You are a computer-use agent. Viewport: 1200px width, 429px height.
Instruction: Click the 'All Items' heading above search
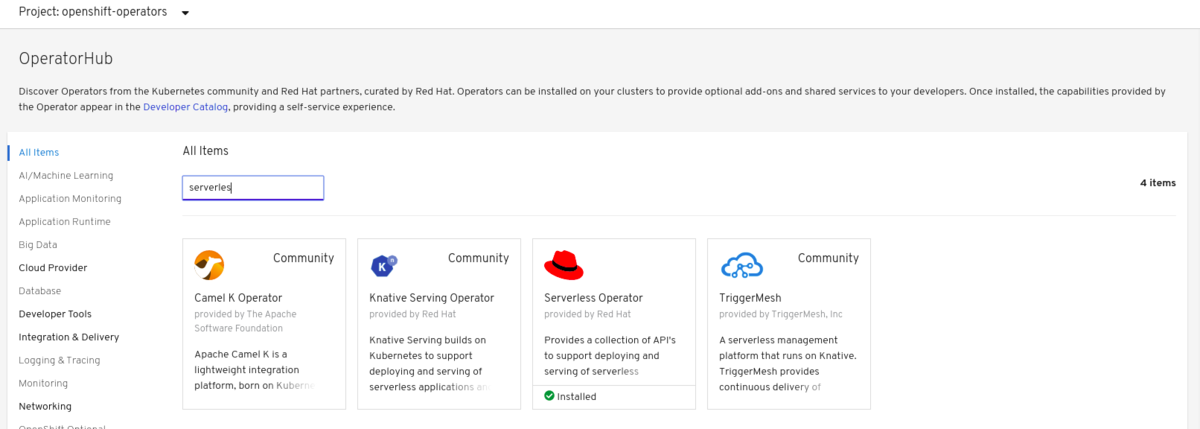(205, 151)
